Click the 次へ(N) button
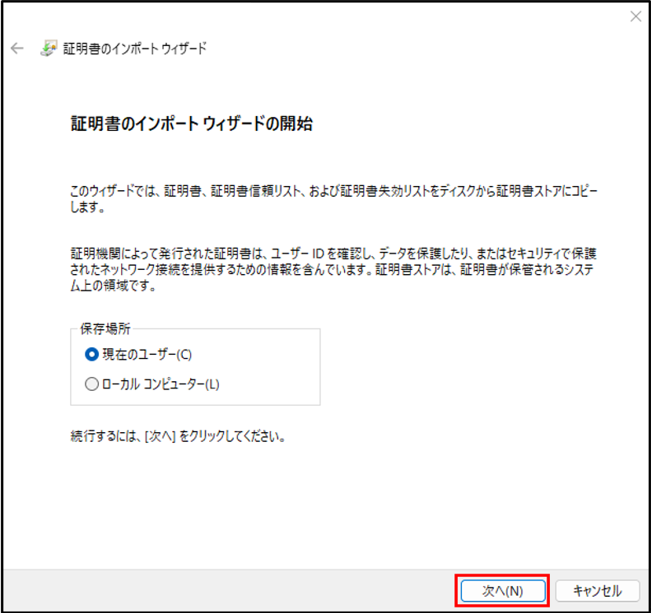Screen dimensions: 651x613 (503, 591)
